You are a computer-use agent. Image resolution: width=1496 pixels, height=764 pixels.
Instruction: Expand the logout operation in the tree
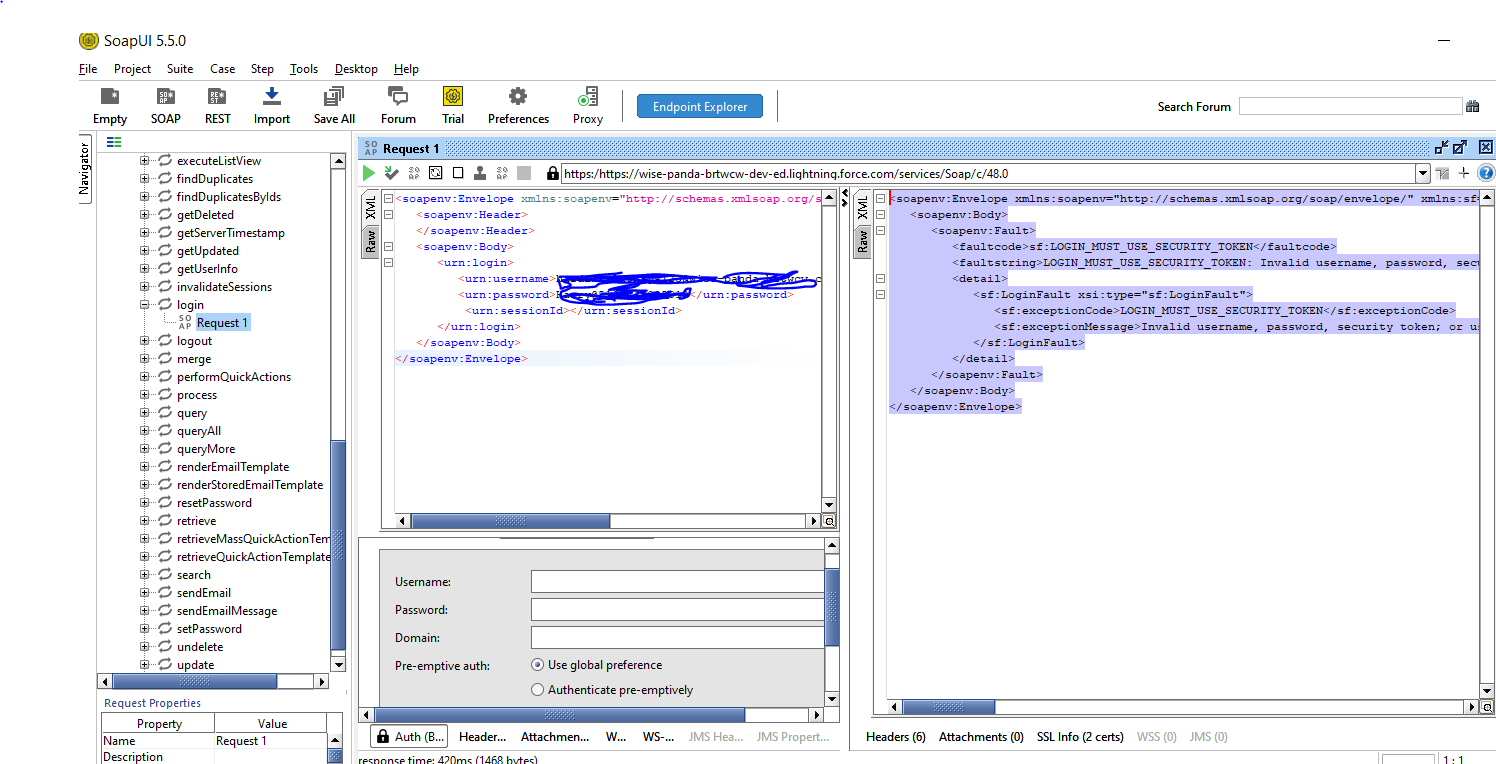146,340
